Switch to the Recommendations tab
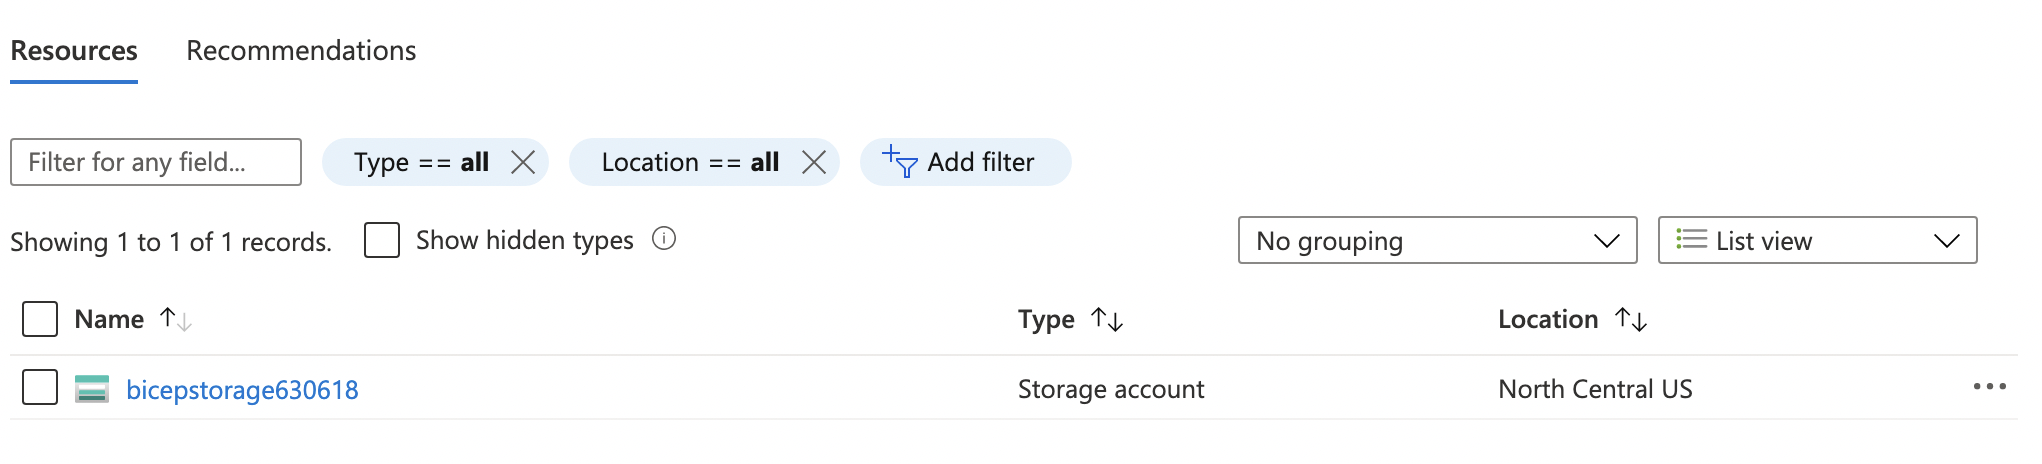2042x464 pixels. (301, 50)
